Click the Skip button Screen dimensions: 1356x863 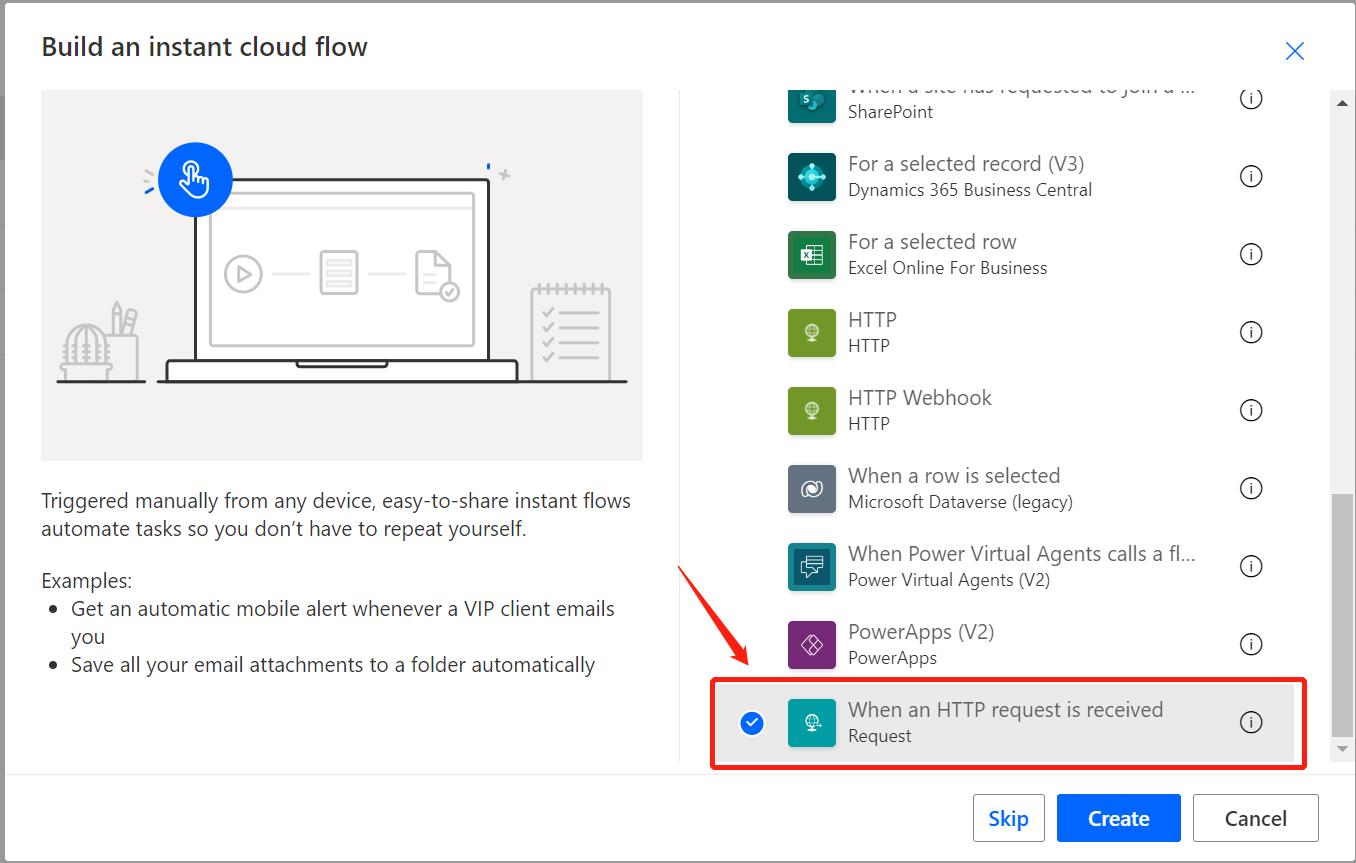coord(1009,818)
